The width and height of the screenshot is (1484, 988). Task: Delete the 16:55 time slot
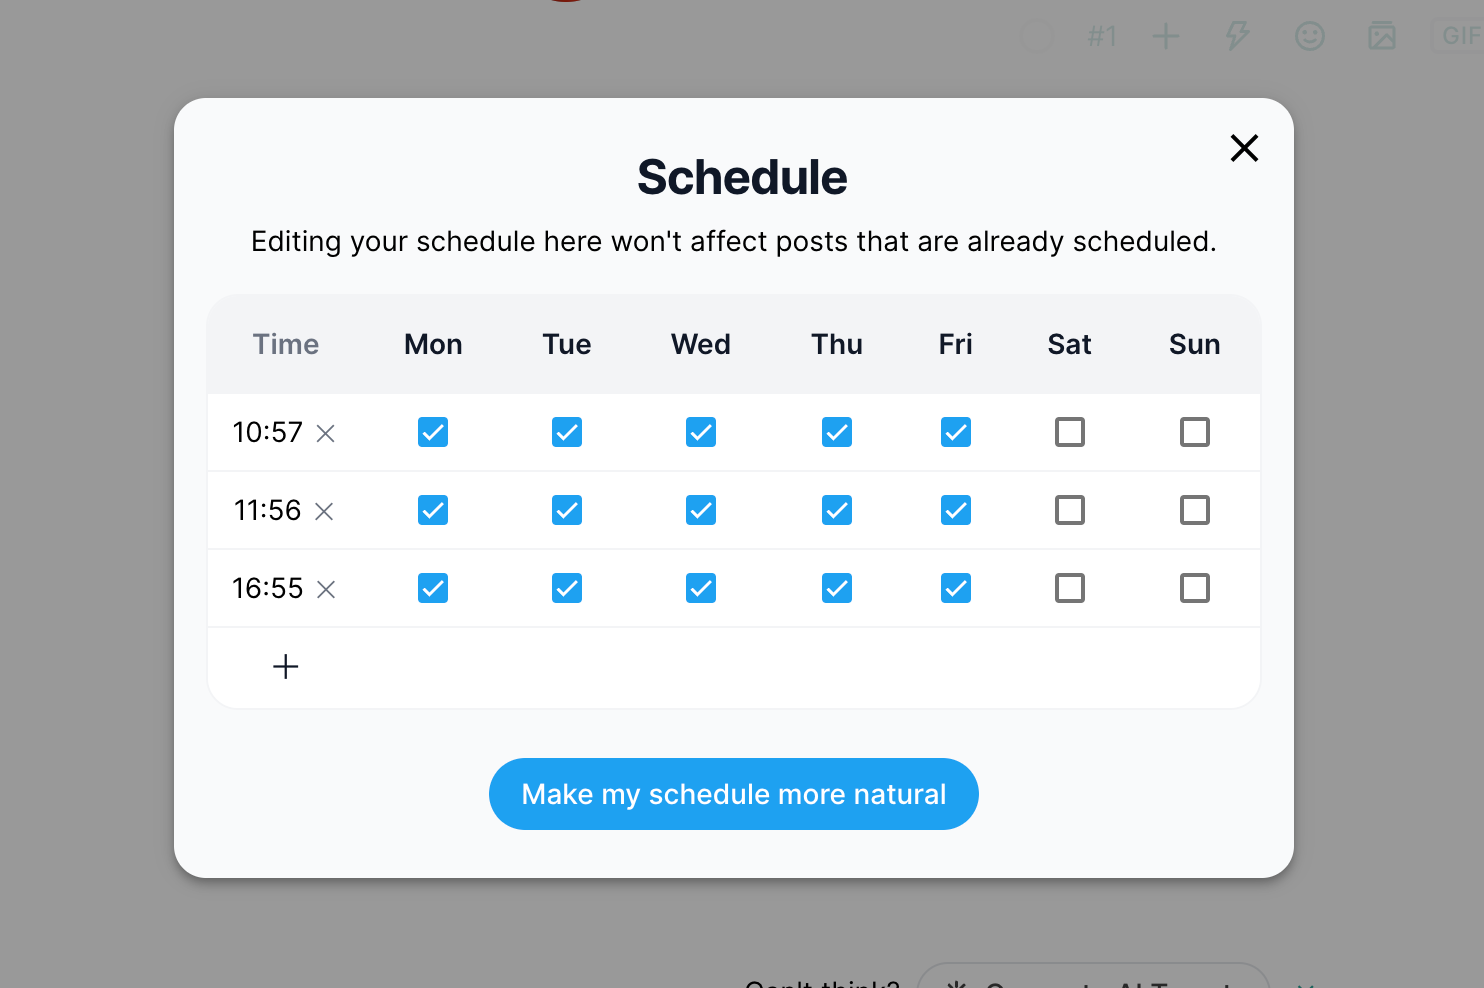[326, 589]
